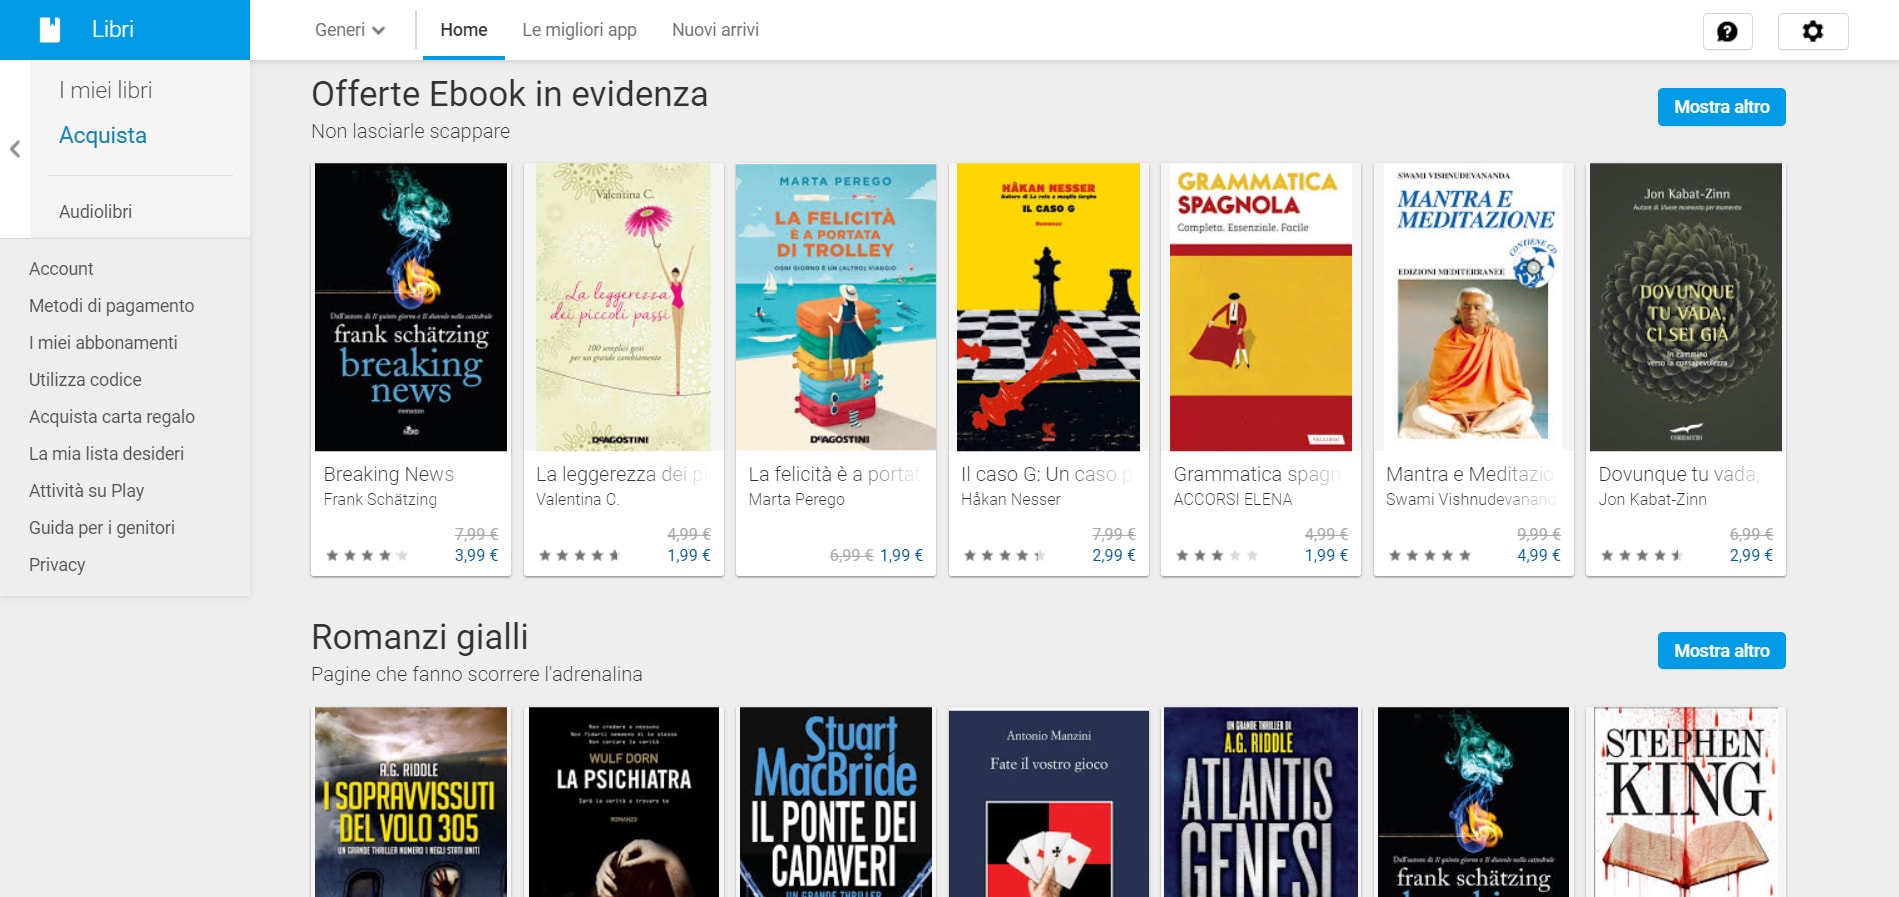Image resolution: width=1899 pixels, height=897 pixels.
Task: Click author Jon Kabat-Zinn
Action: coord(1652,499)
